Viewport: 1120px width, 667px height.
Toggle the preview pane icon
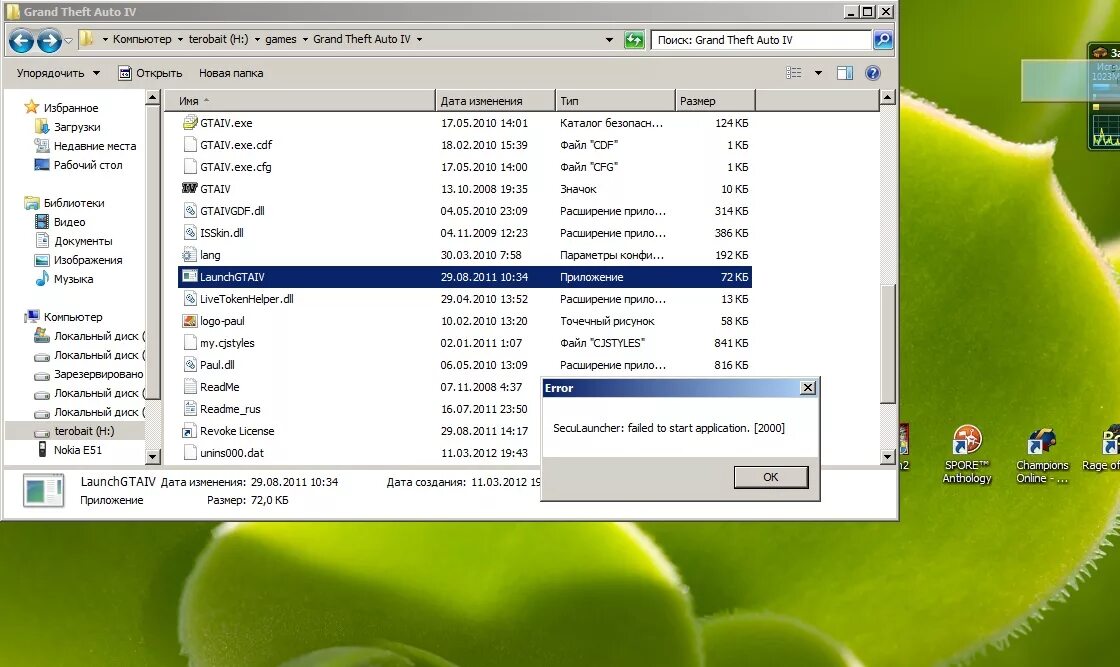pos(845,73)
